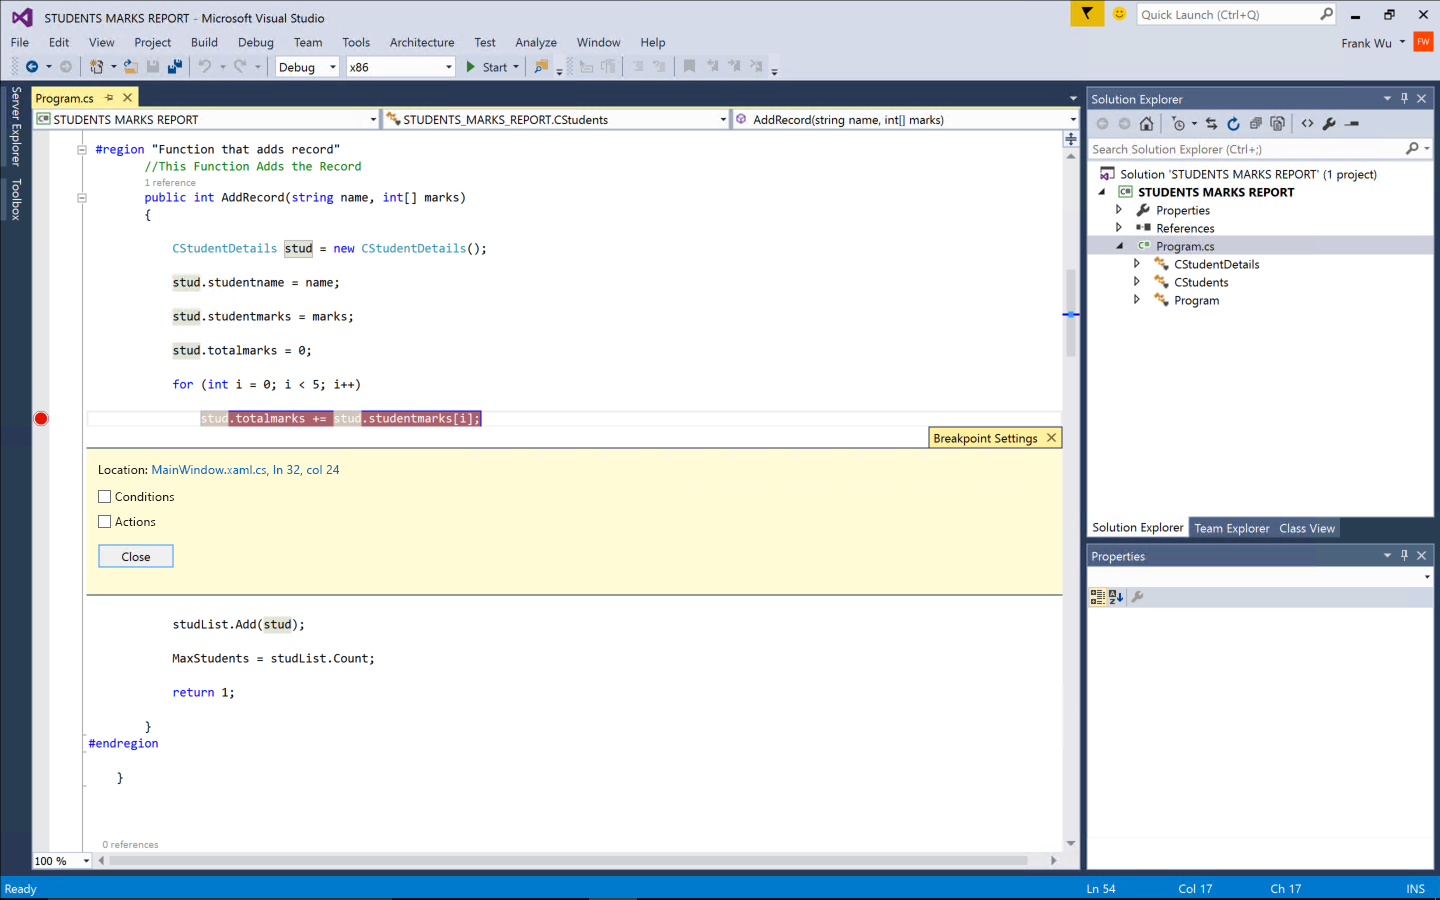
Task: Click Refresh icon in Solution Explorer toolbar
Action: [1233, 124]
